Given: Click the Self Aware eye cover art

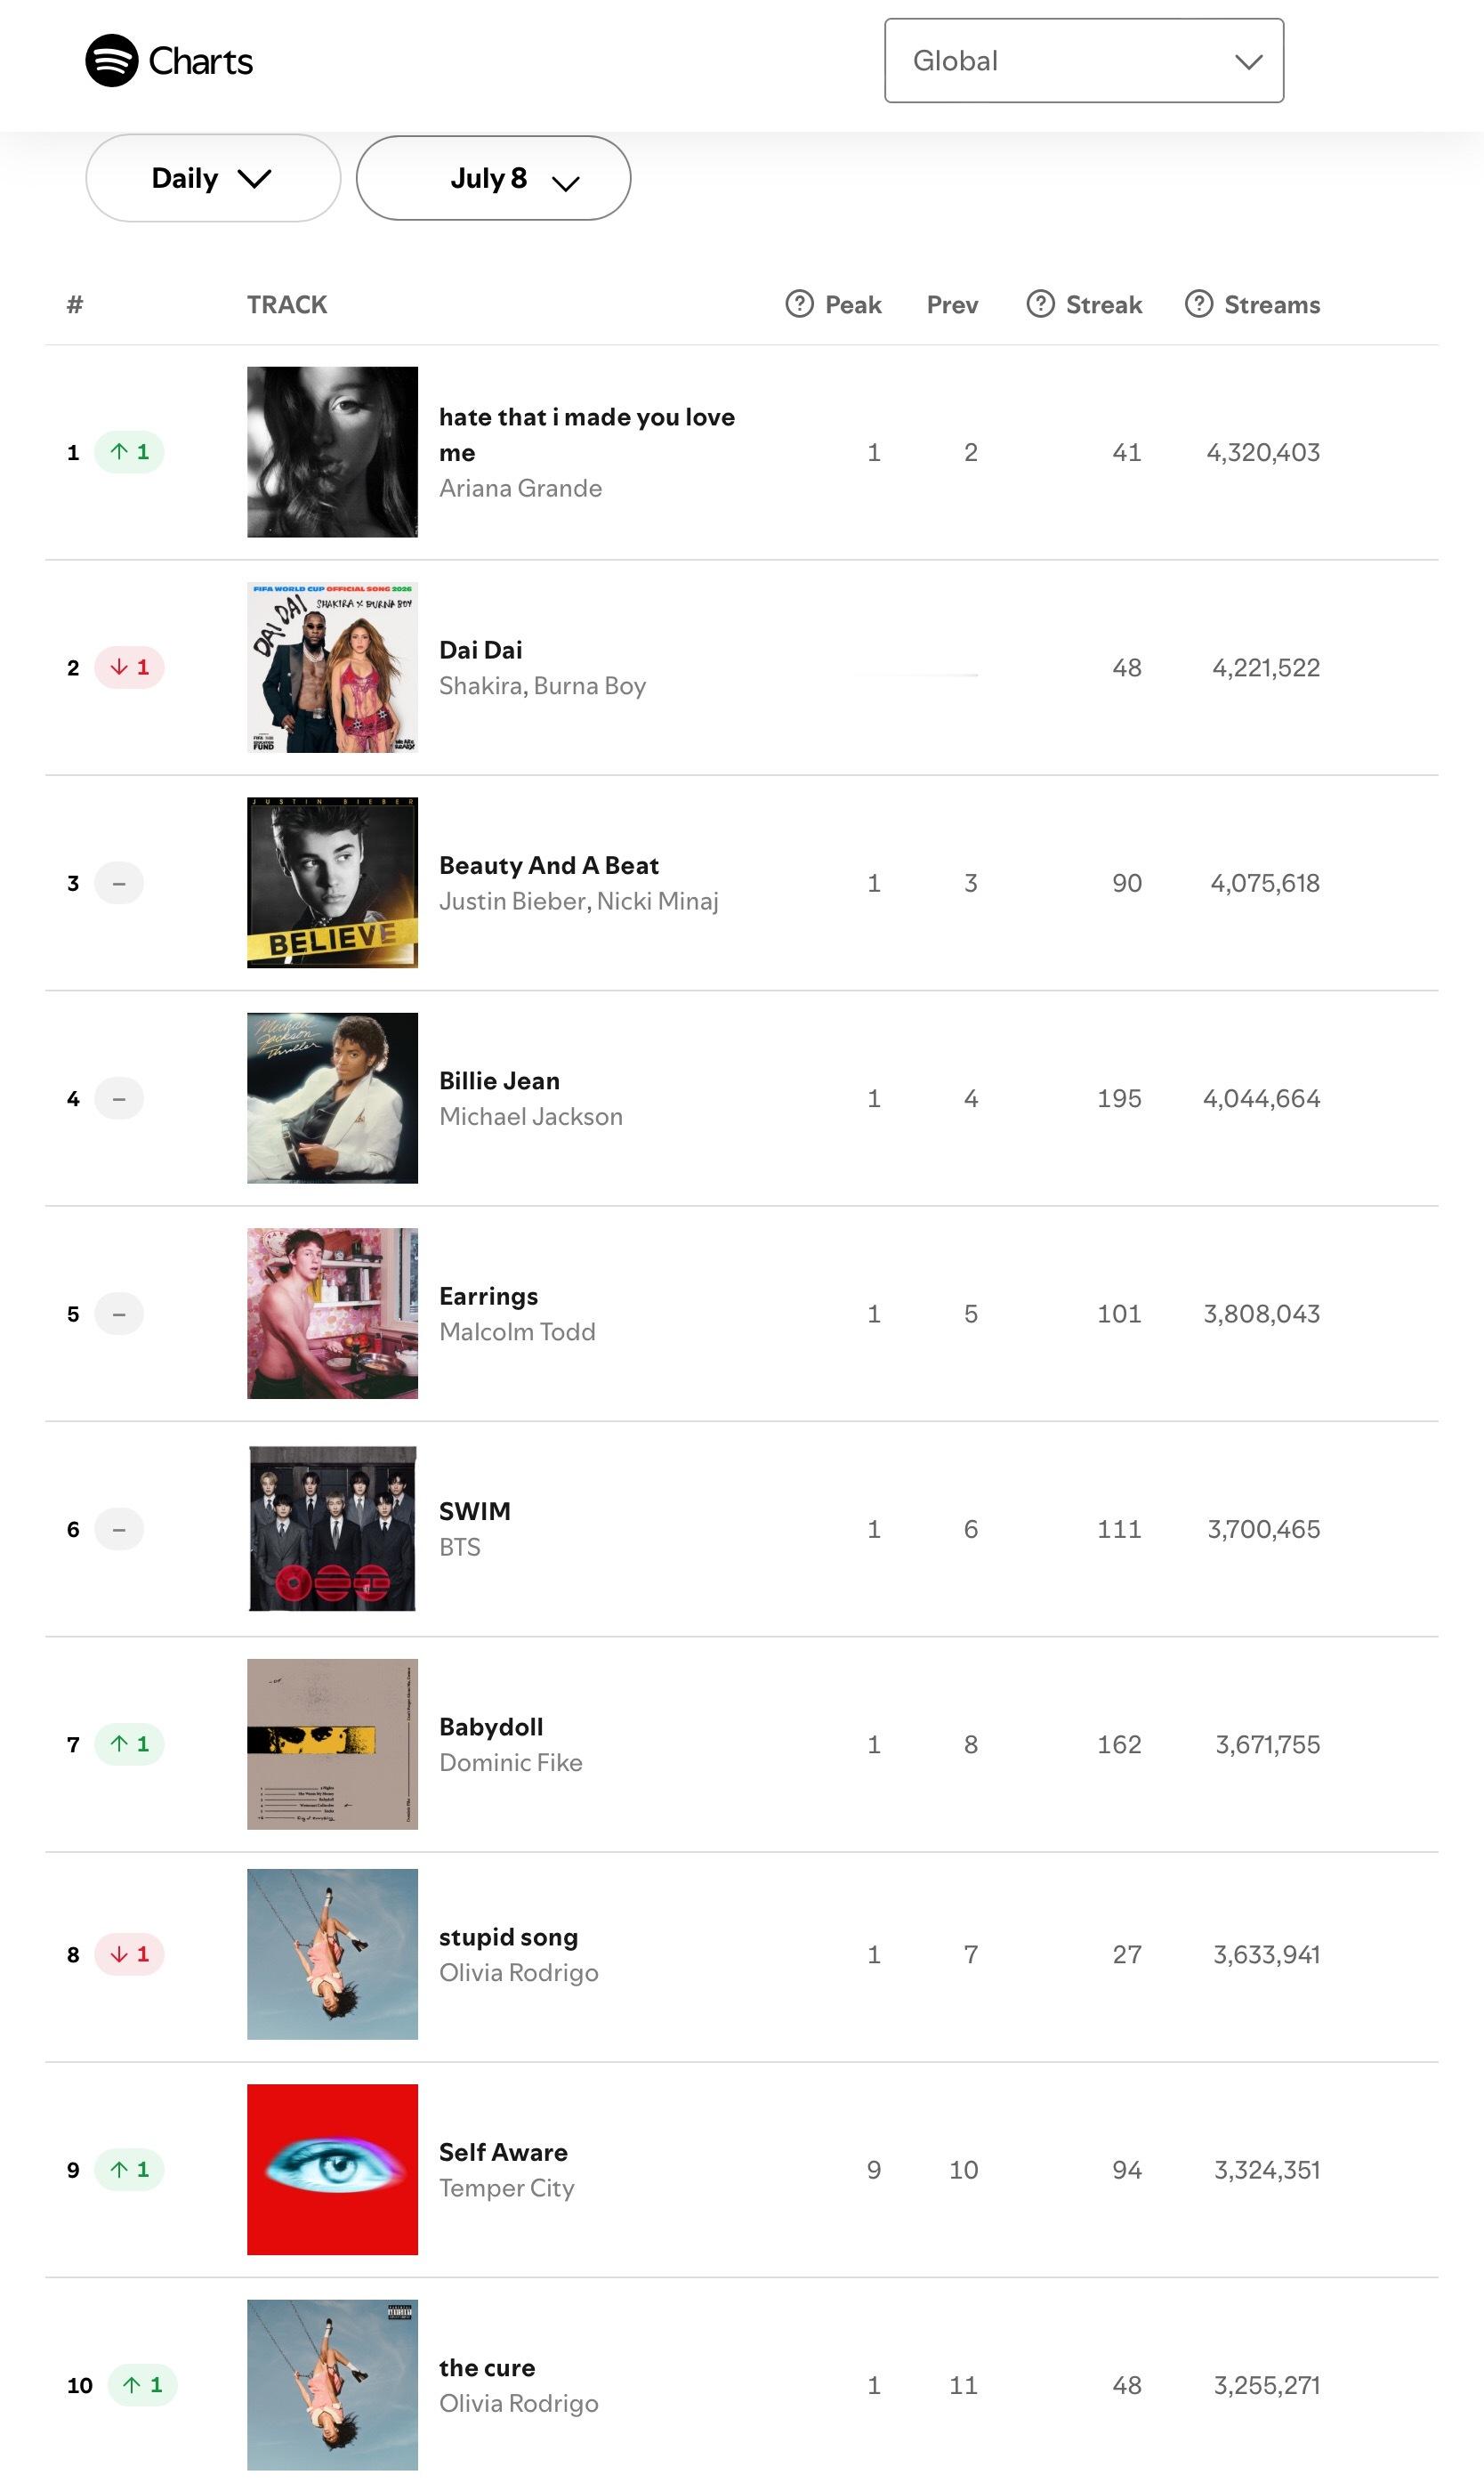Looking at the screenshot, I should [332, 2169].
